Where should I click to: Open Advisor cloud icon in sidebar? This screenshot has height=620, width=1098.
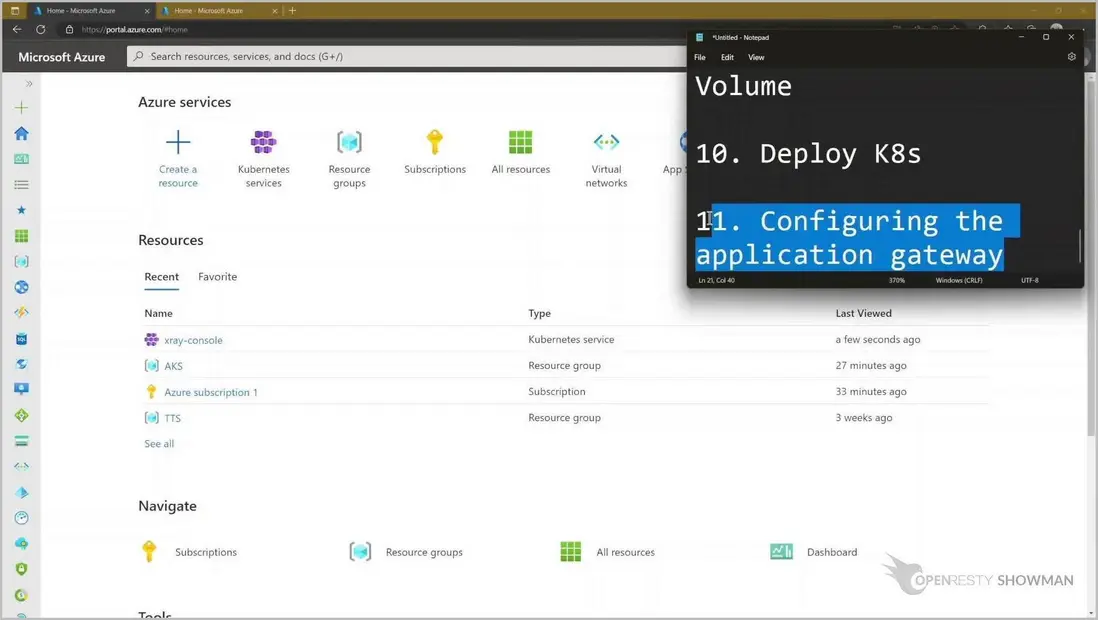pos(22,544)
